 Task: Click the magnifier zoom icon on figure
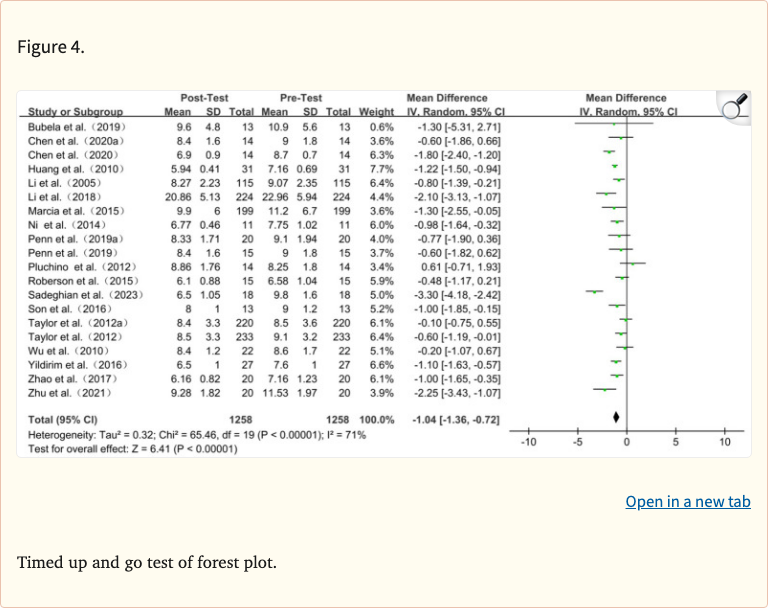click(735, 105)
